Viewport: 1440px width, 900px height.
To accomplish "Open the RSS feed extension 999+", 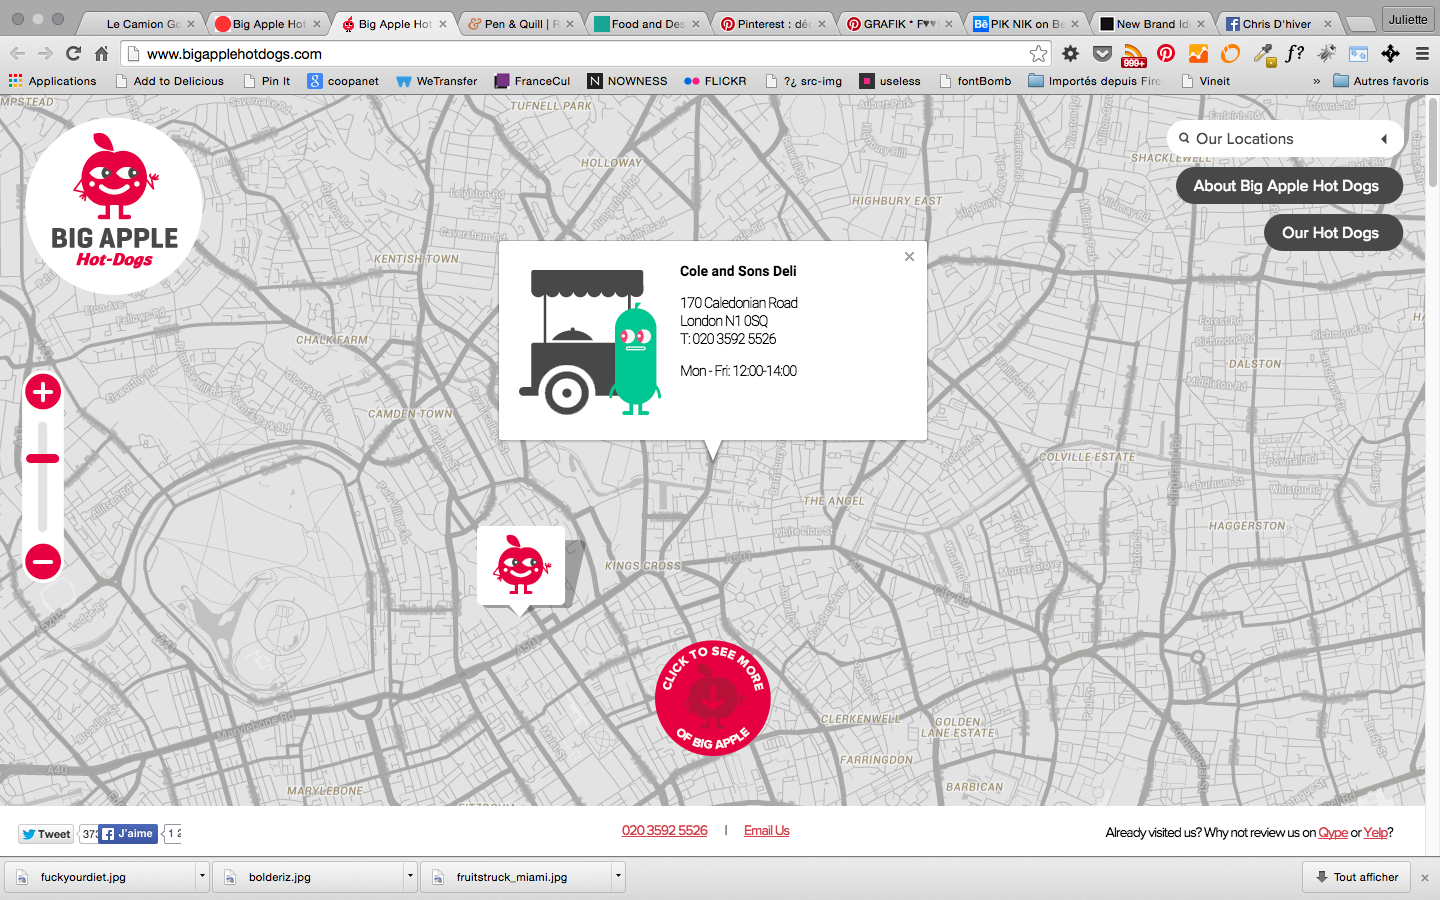I will tap(1134, 55).
